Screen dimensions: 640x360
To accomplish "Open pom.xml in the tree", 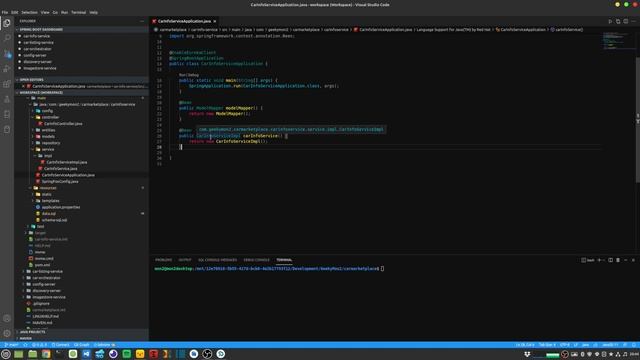I will (42, 265).
